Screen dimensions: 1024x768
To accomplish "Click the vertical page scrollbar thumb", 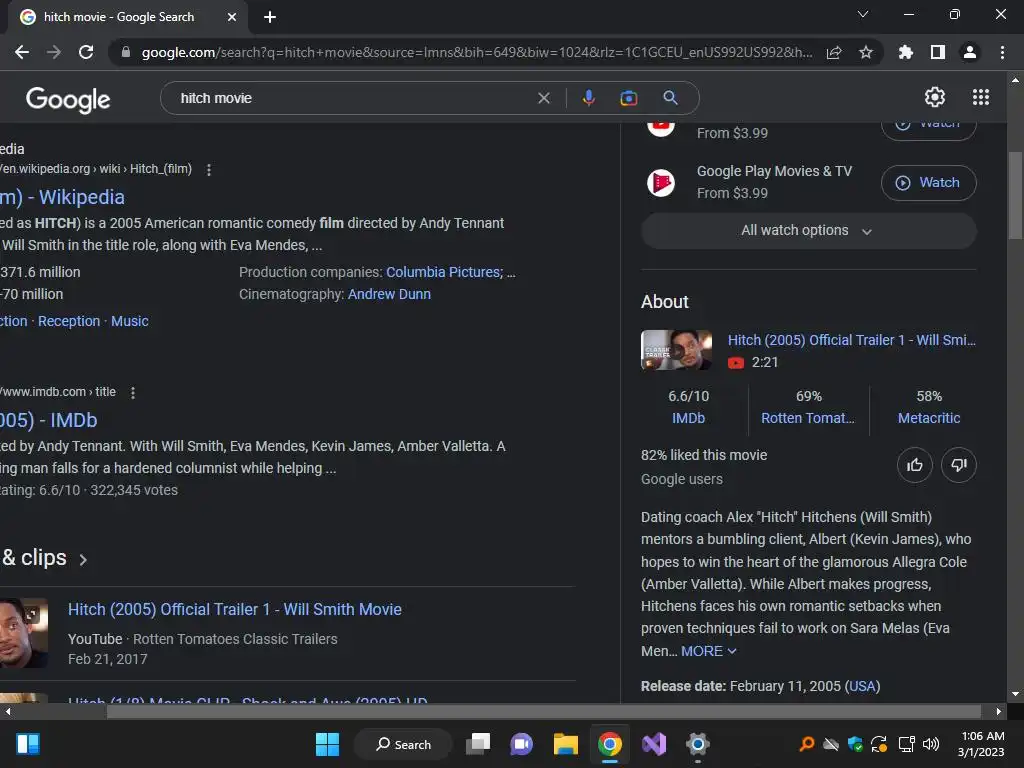I will click(1015, 195).
